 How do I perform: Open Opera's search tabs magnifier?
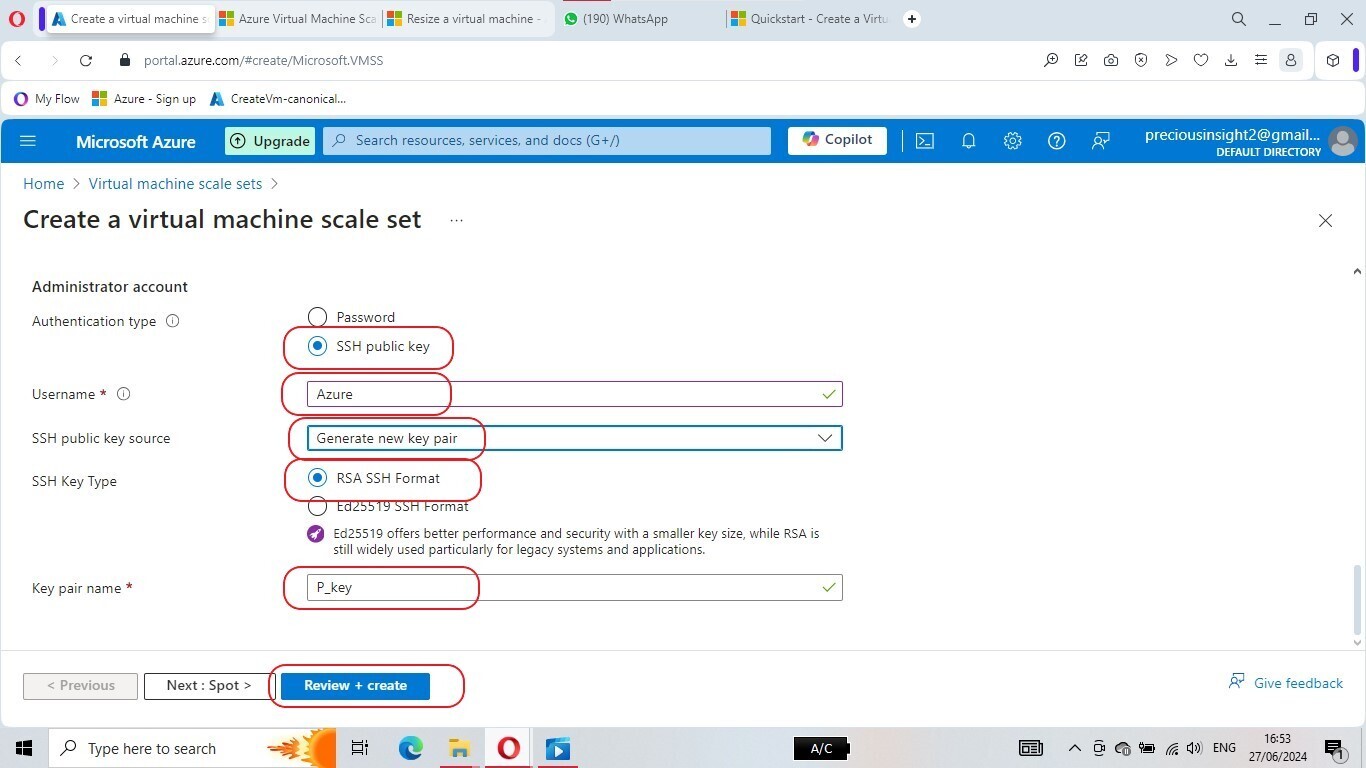tap(1238, 19)
